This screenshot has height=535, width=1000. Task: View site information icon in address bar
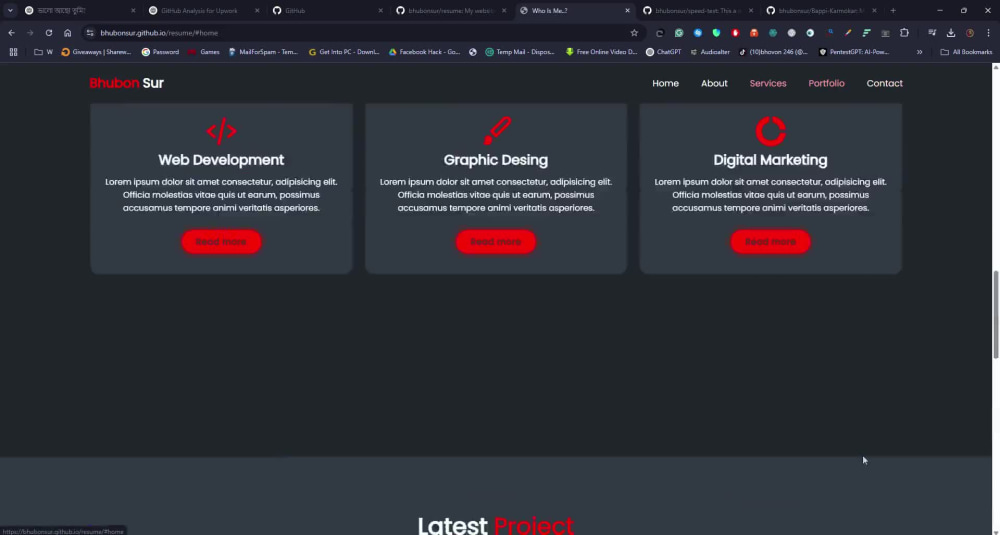[x=90, y=33]
